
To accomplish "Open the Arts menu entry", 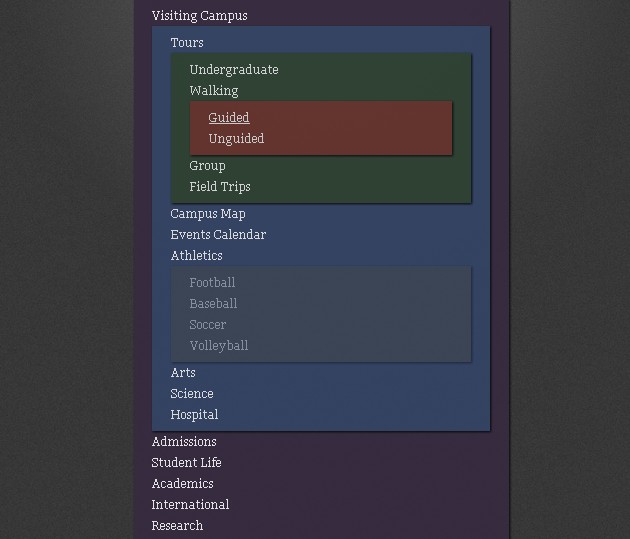I will point(183,373).
